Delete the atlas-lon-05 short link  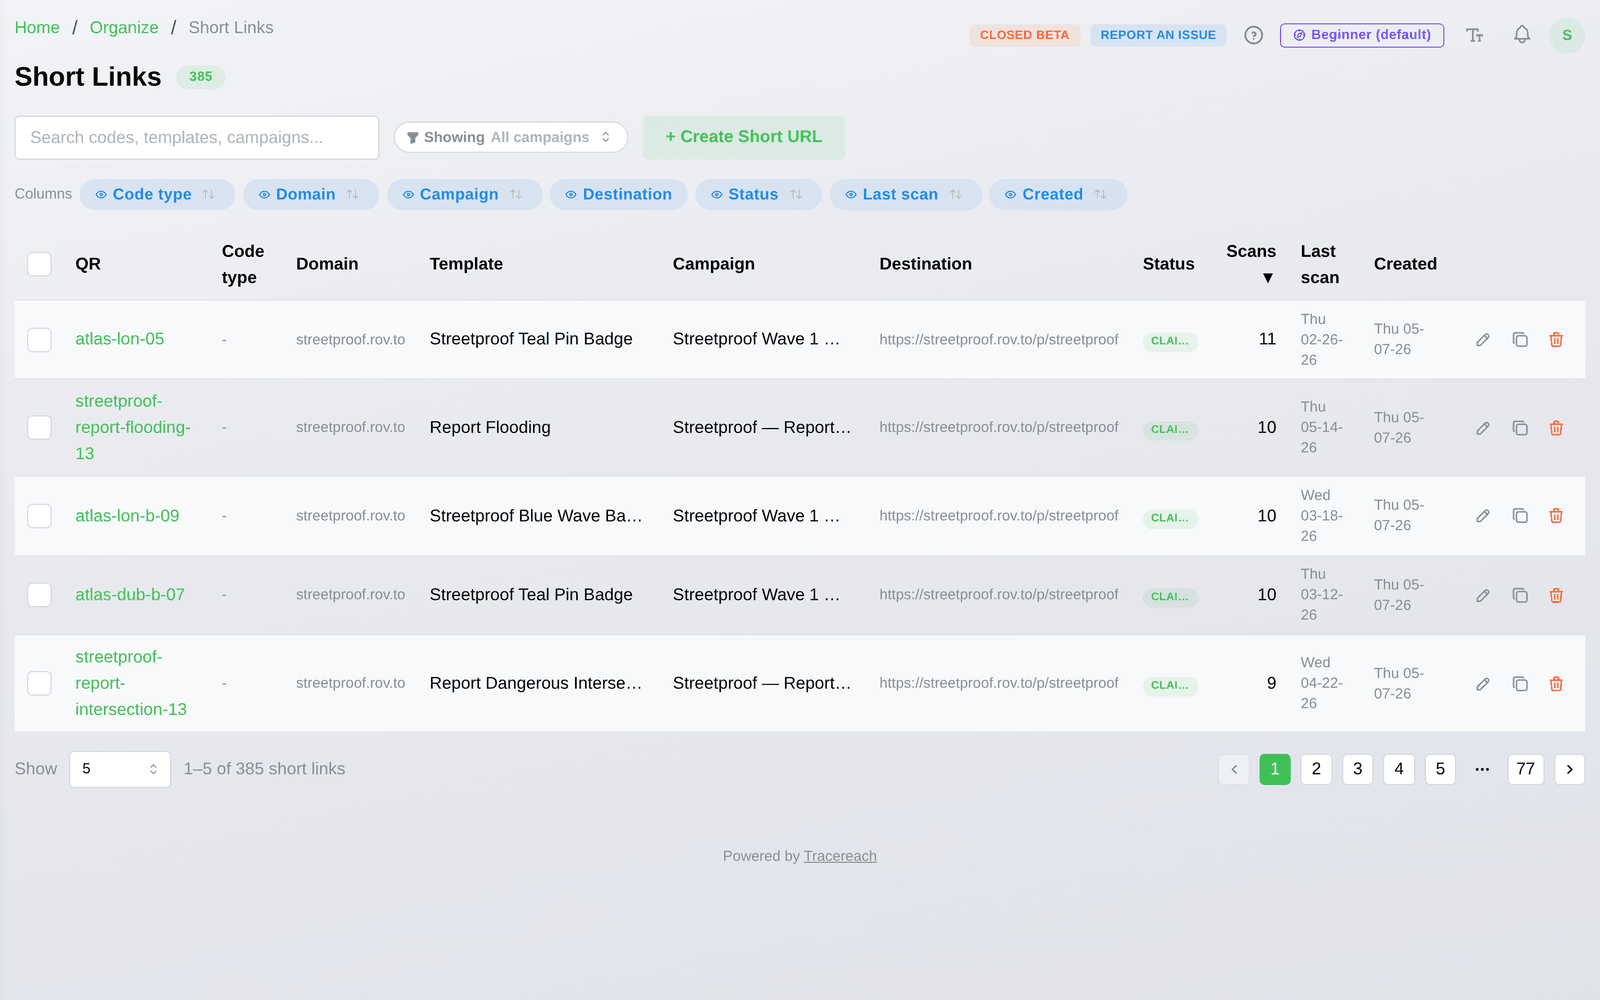point(1556,340)
